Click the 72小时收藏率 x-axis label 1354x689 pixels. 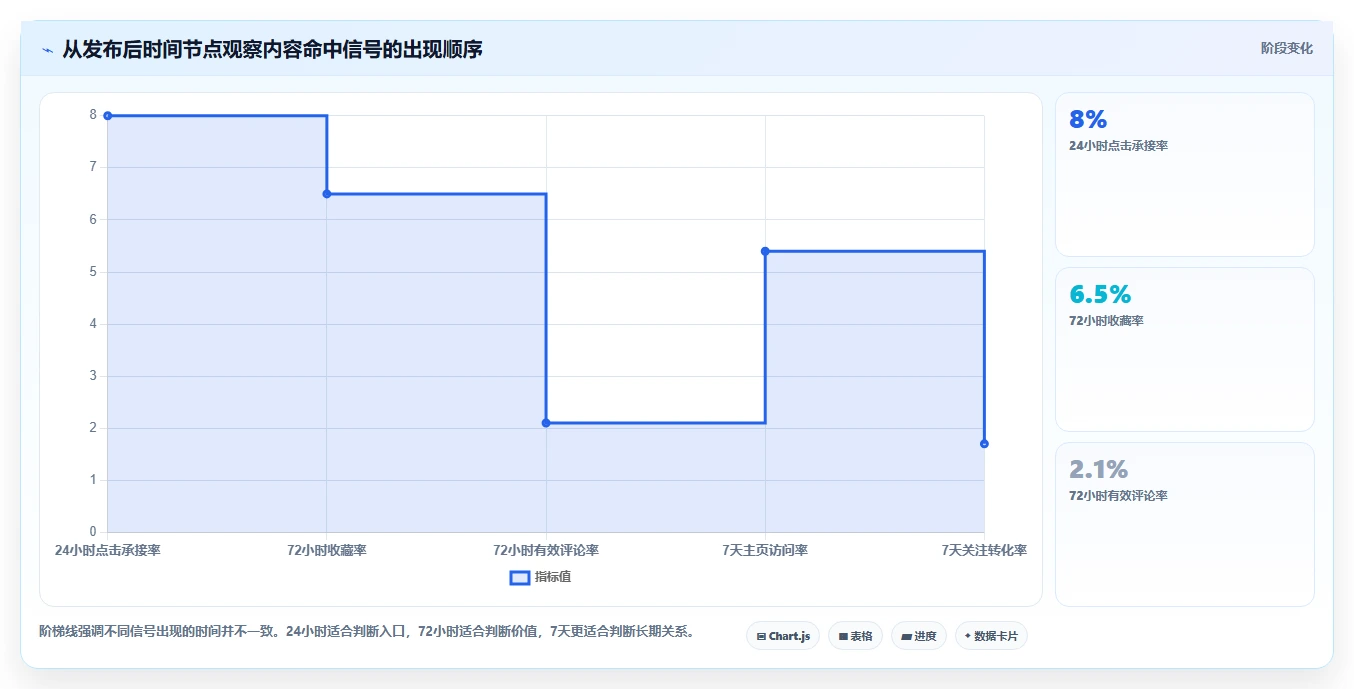pos(327,550)
